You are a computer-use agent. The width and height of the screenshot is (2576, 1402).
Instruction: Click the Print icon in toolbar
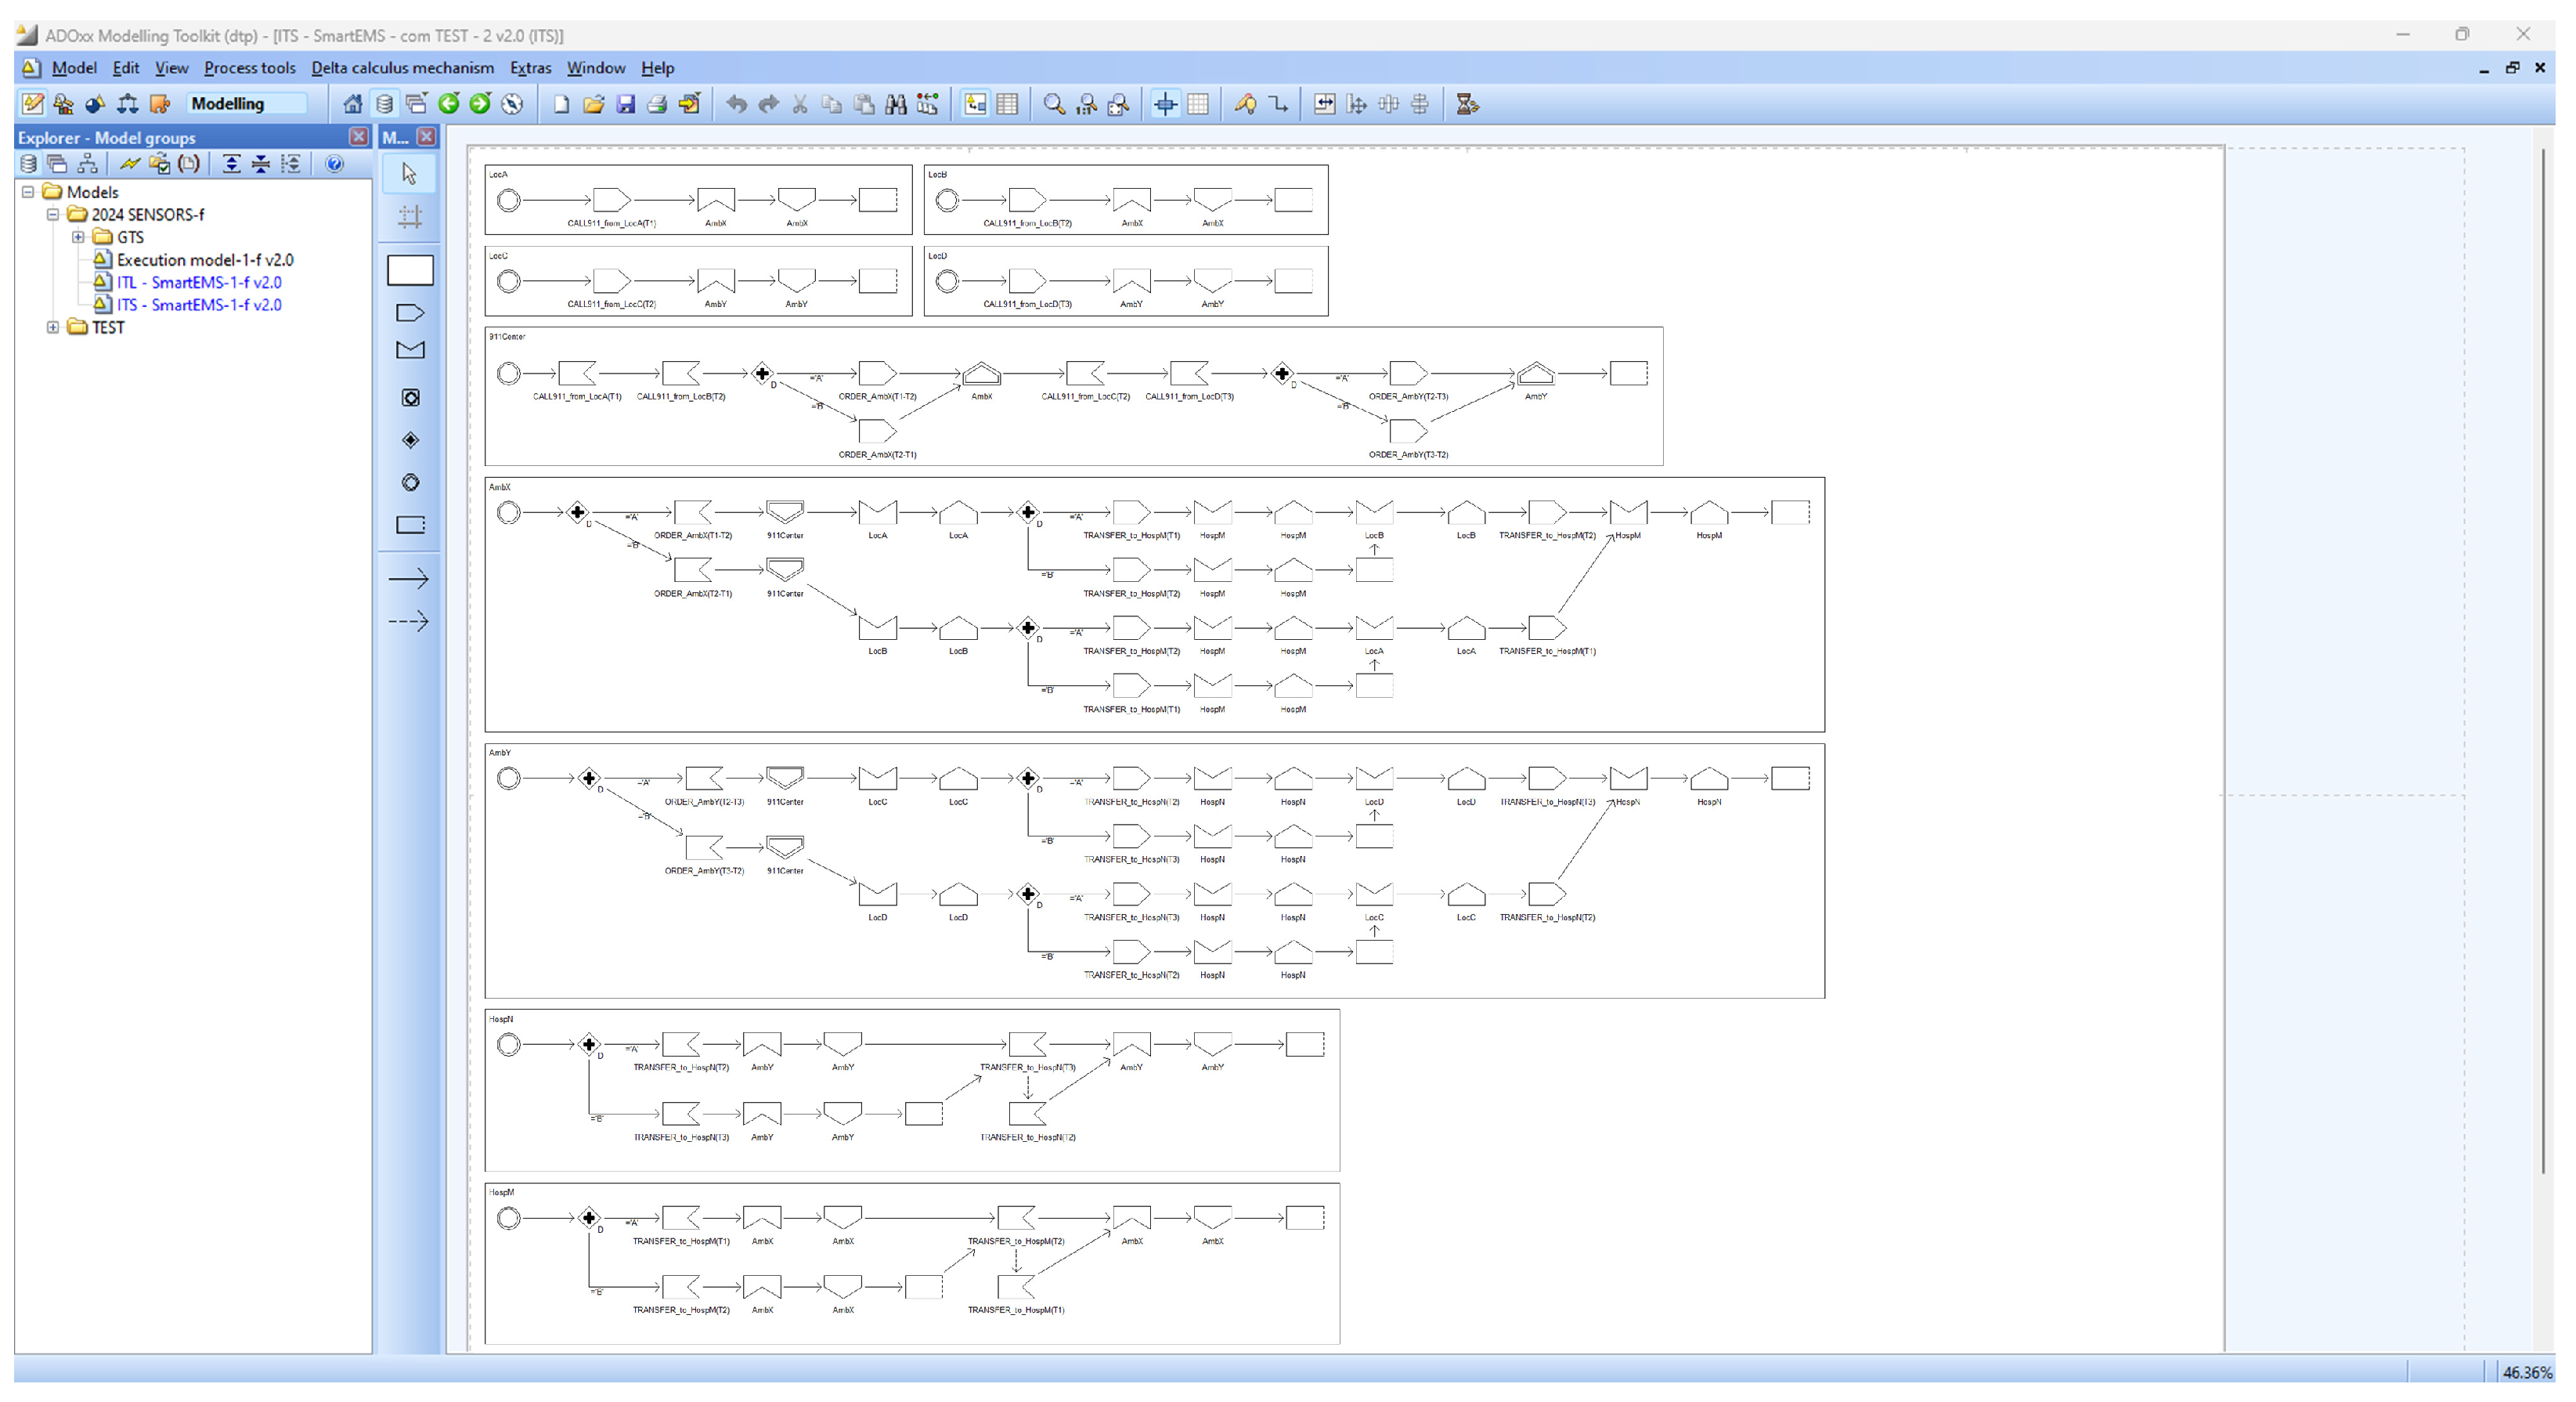click(x=657, y=104)
